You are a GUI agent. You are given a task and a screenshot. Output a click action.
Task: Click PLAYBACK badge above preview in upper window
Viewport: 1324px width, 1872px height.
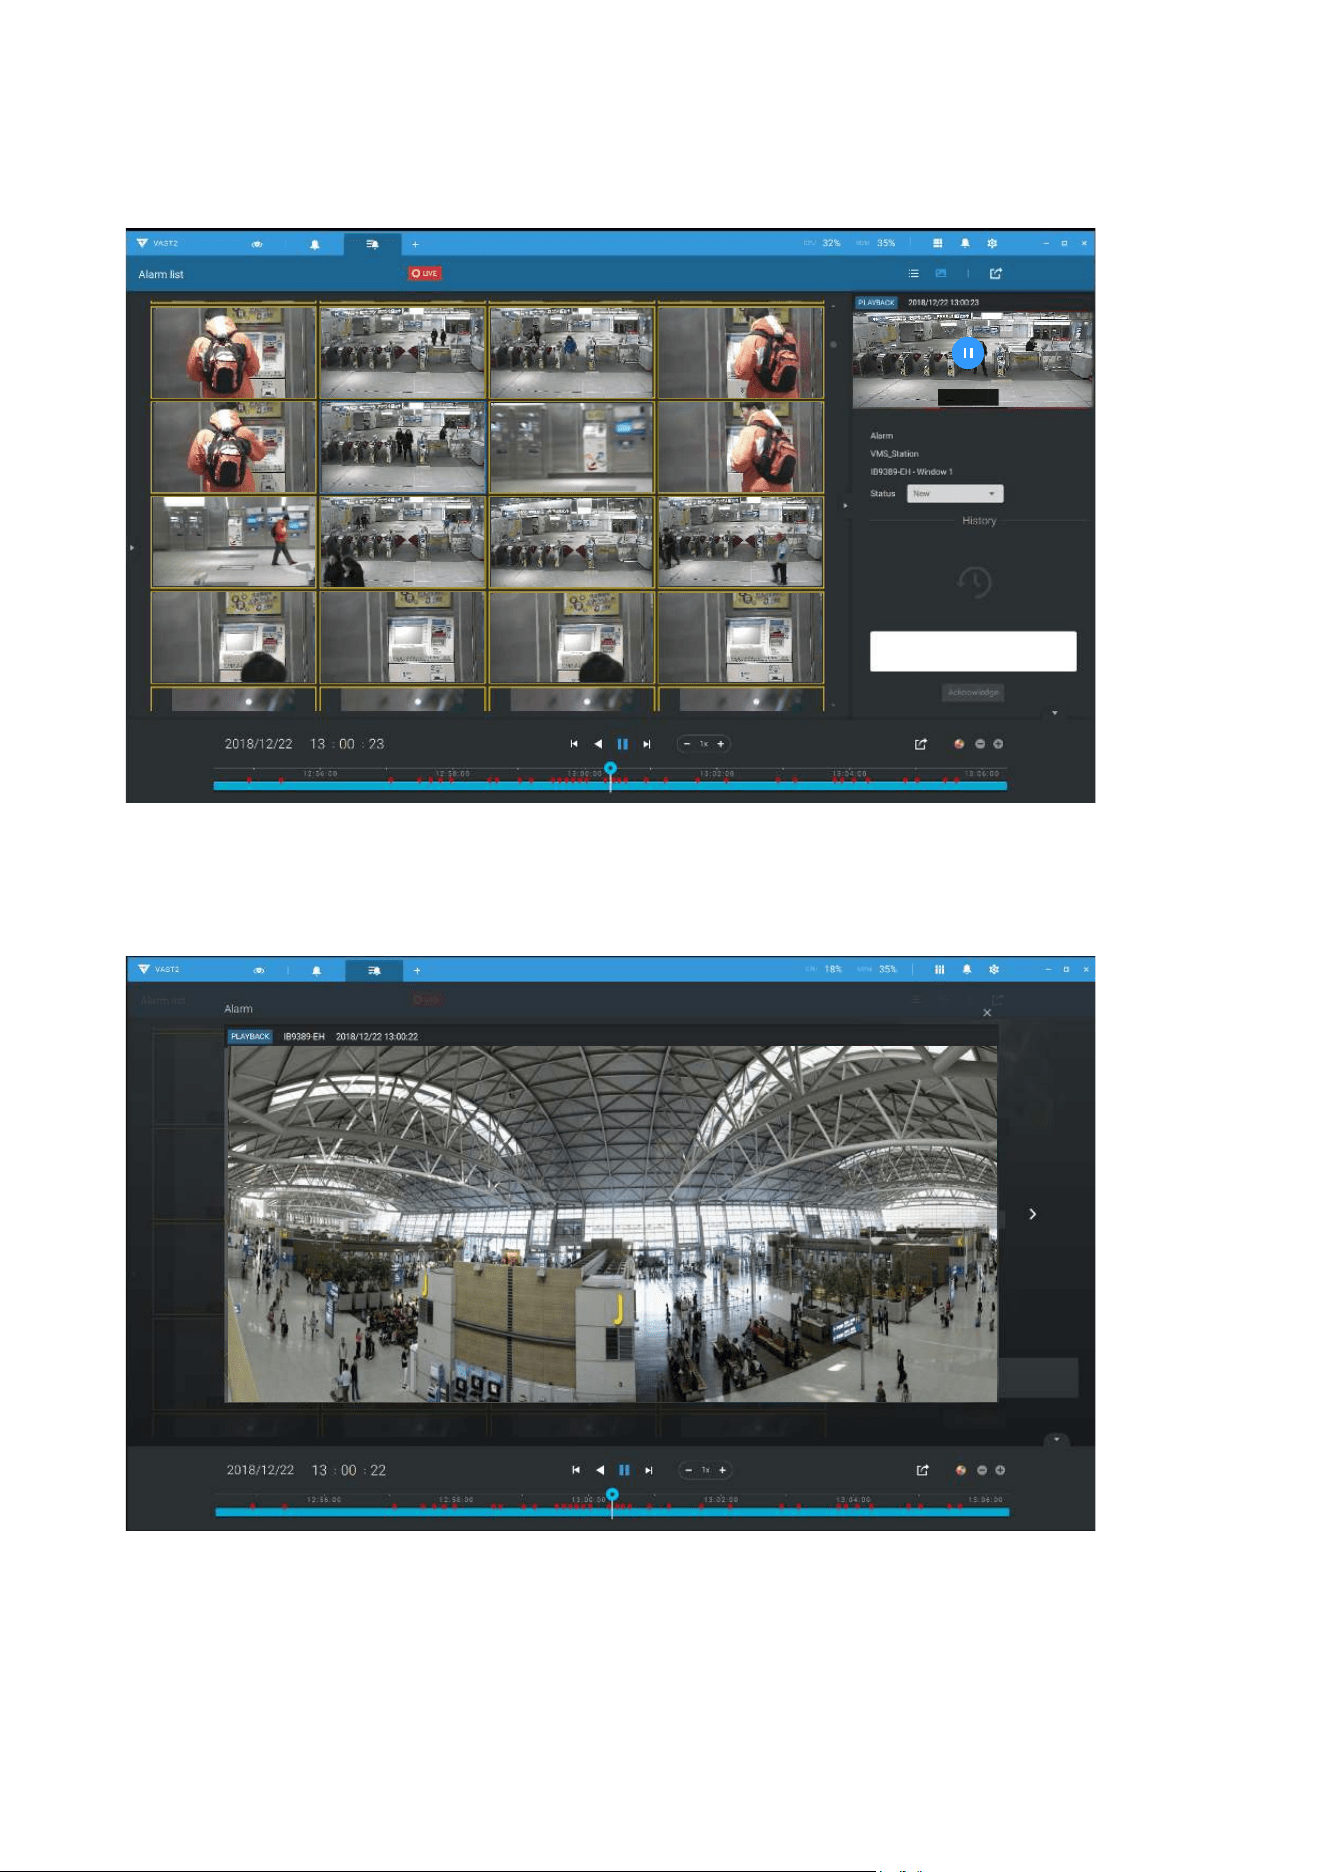coord(877,302)
